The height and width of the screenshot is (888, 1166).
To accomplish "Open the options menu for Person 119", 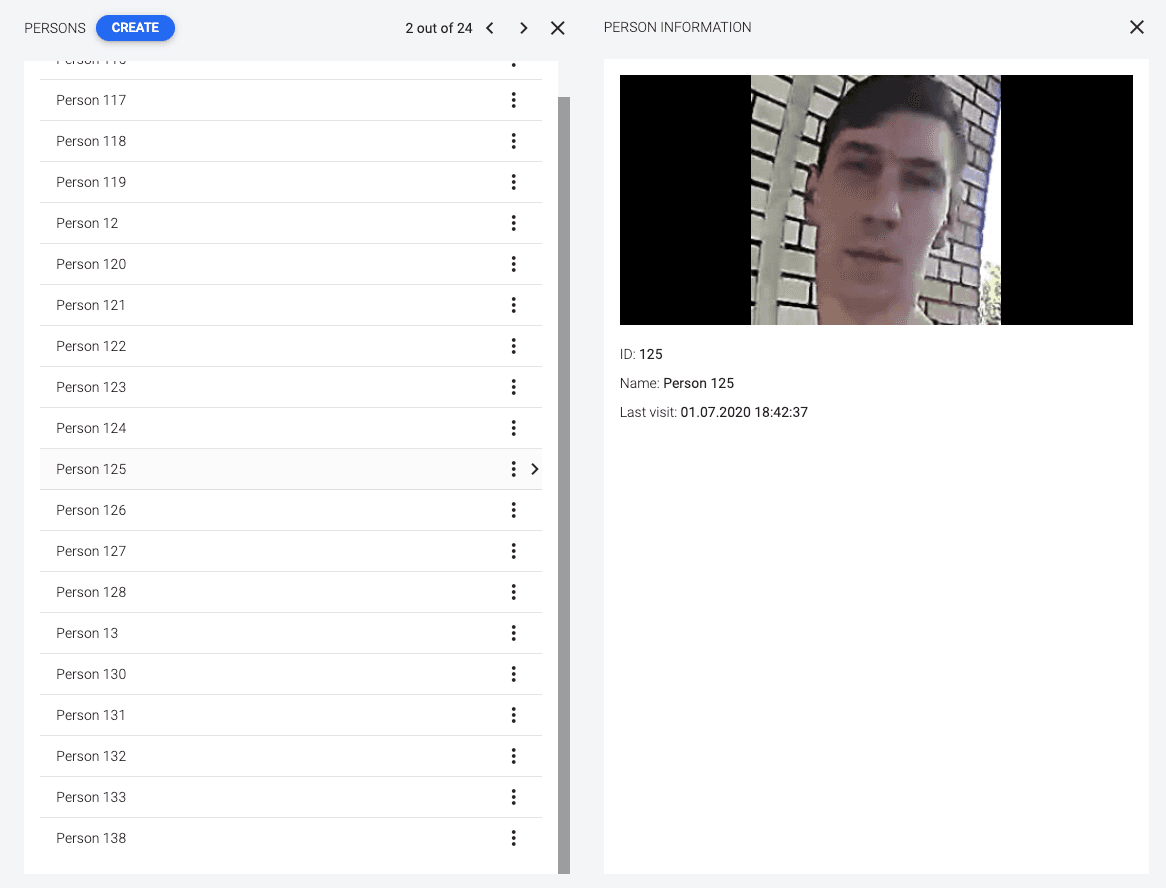I will (x=513, y=181).
